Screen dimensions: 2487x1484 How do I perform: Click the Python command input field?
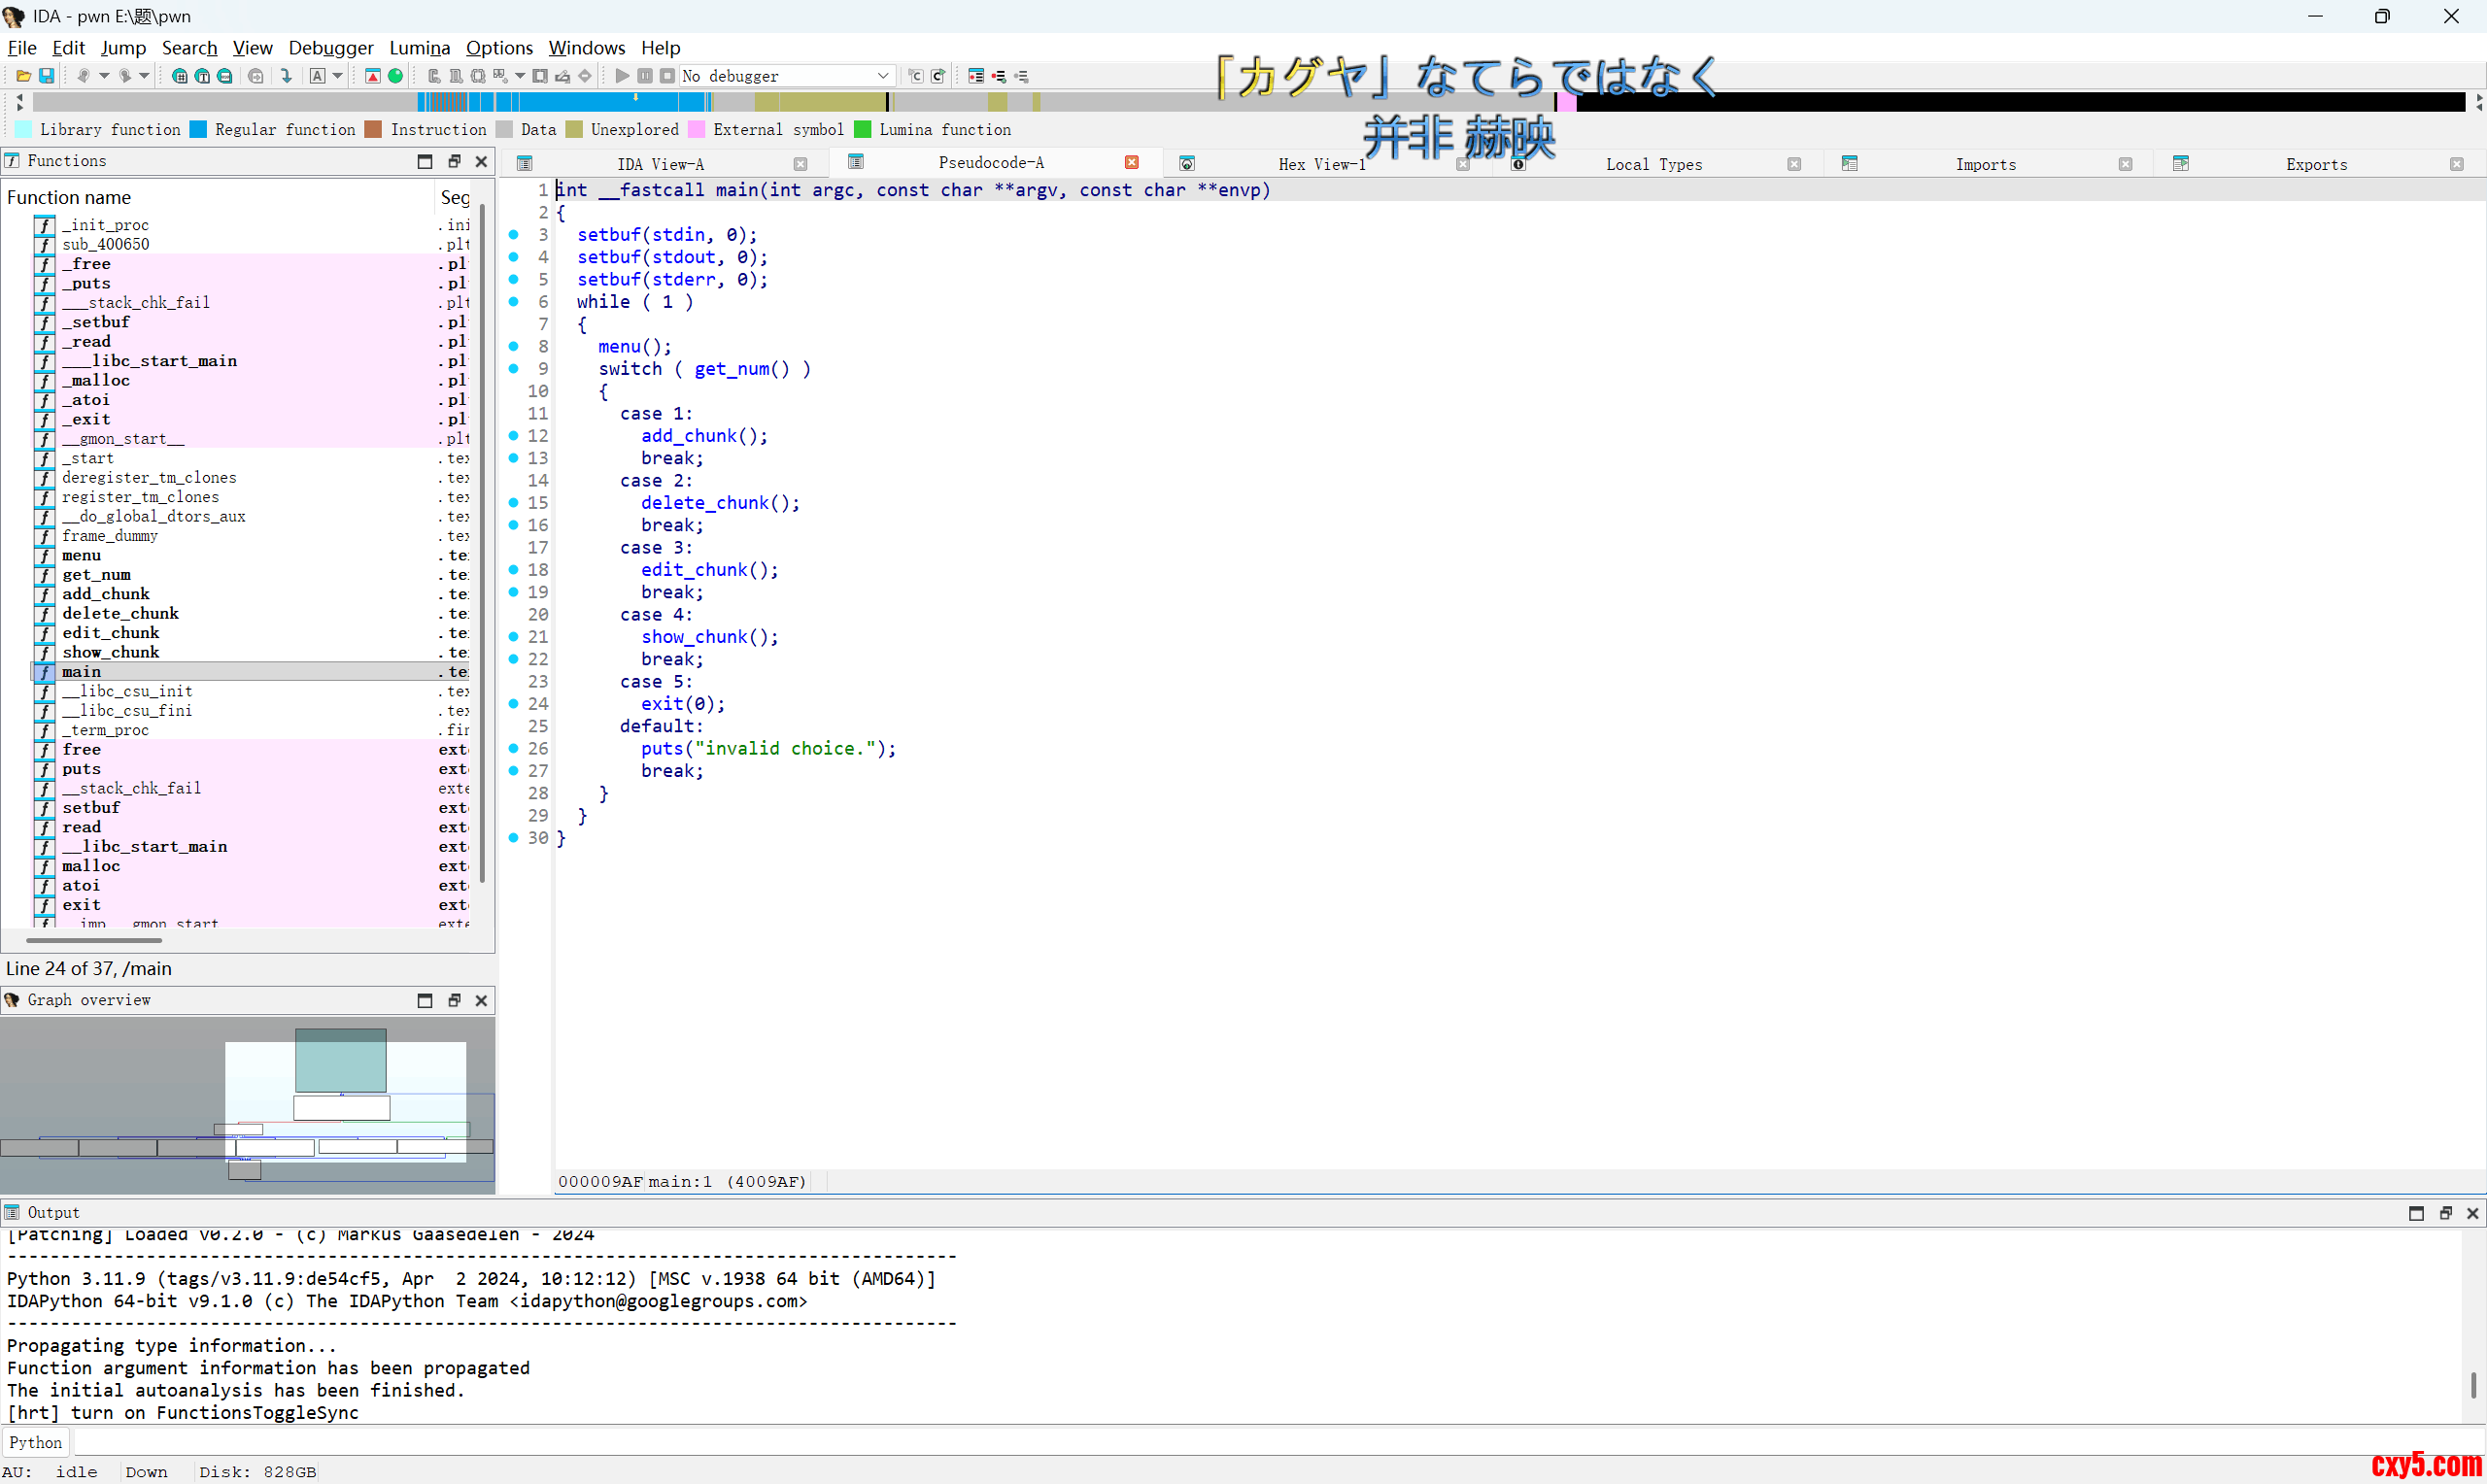pos(1200,1442)
